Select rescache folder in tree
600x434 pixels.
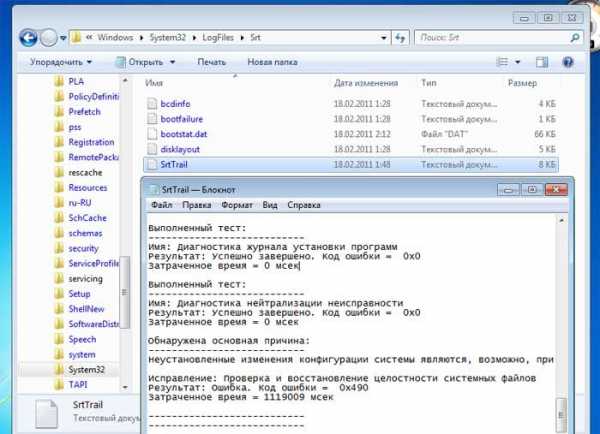pyautogui.click(x=85, y=173)
